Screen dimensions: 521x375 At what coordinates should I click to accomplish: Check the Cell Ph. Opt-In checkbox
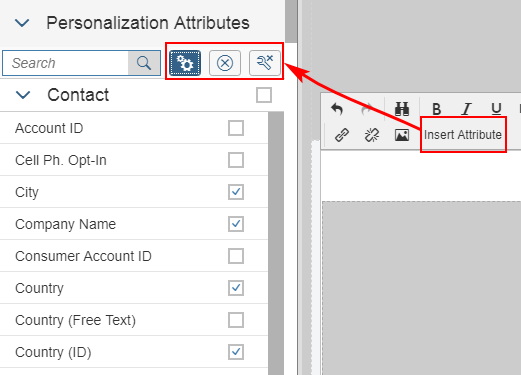coord(236,160)
